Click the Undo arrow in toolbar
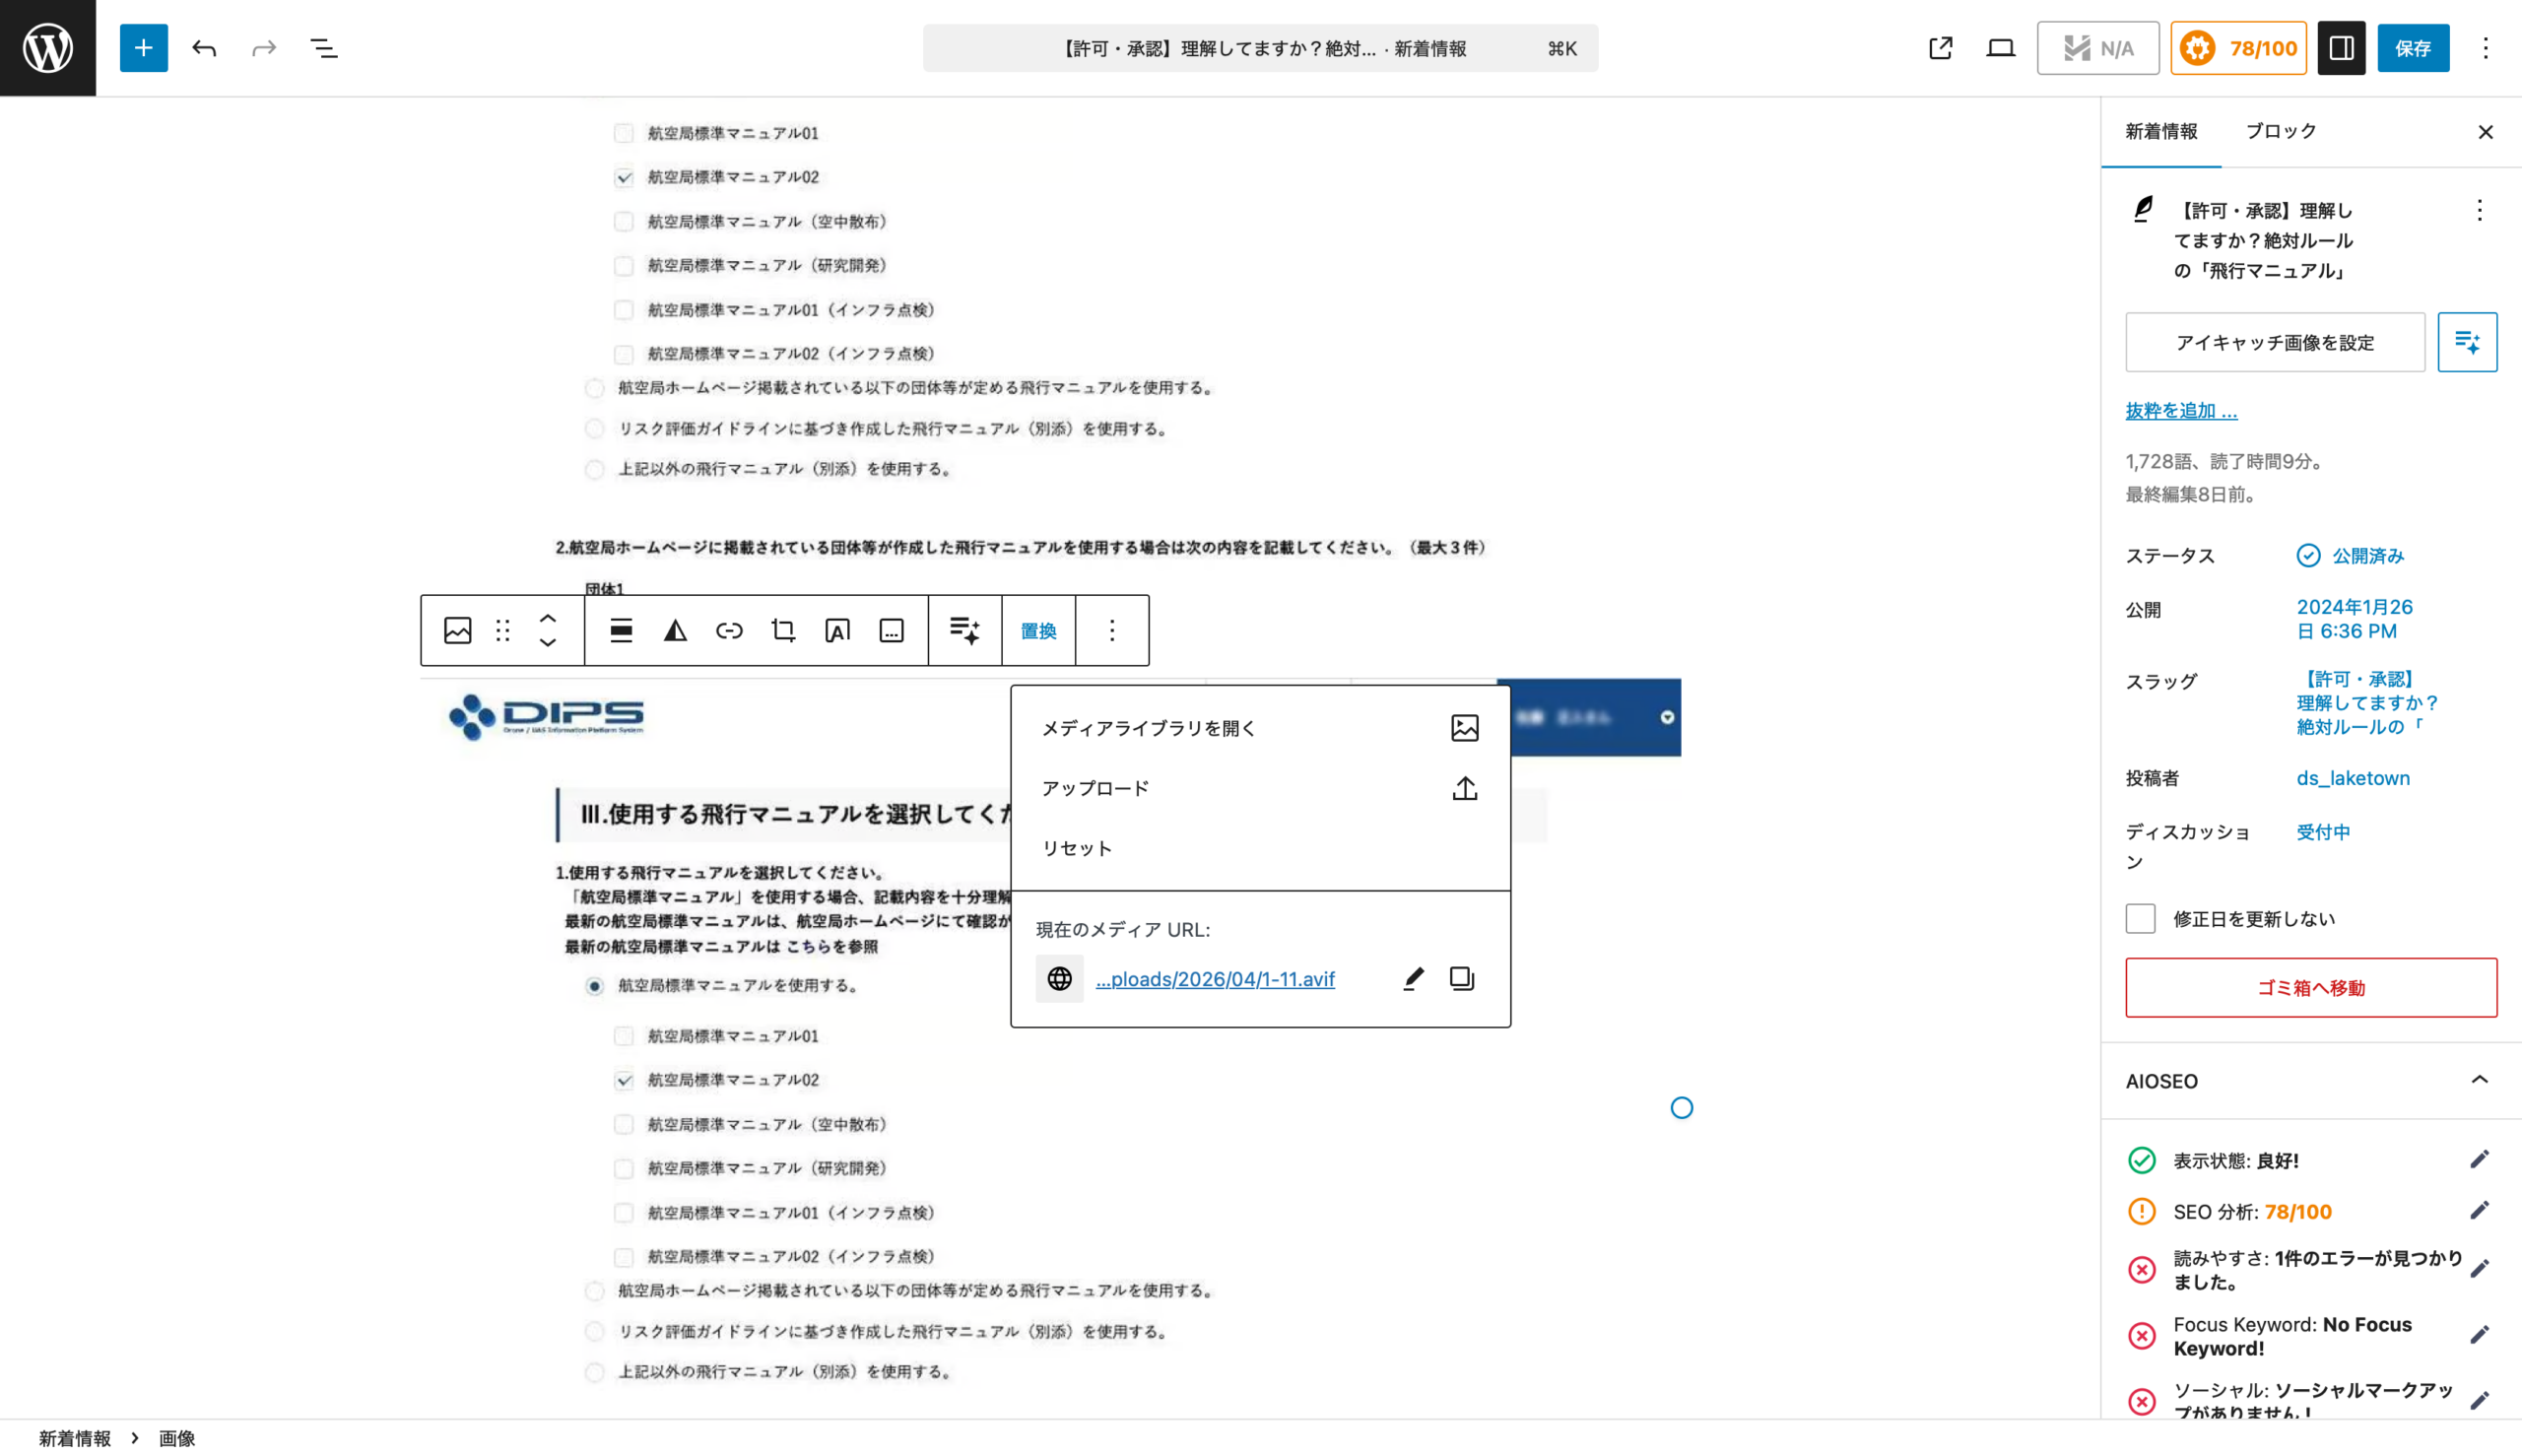Screen dimensions: 2522x1456 click(x=204, y=48)
